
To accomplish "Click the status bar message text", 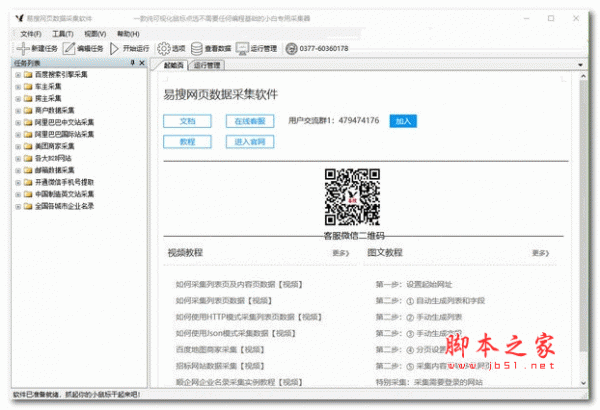I will pyautogui.click(x=77, y=394).
